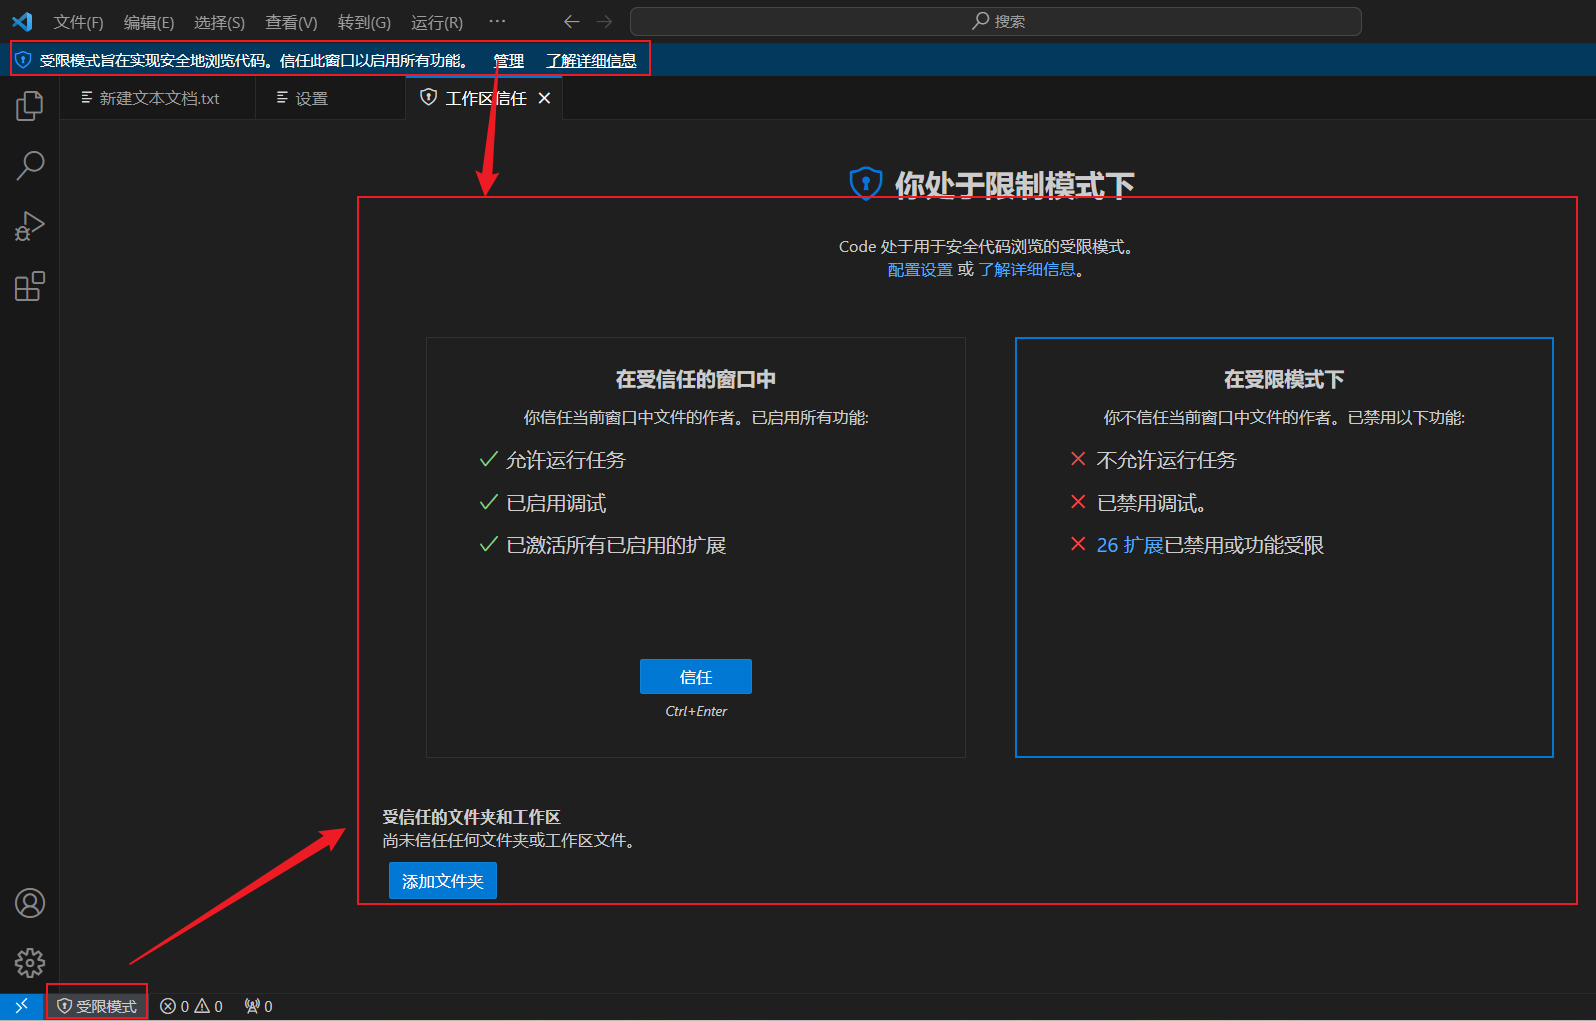The image size is (1596, 1021).
Task: Open the 选择(S) menu
Action: [x=219, y=22]
